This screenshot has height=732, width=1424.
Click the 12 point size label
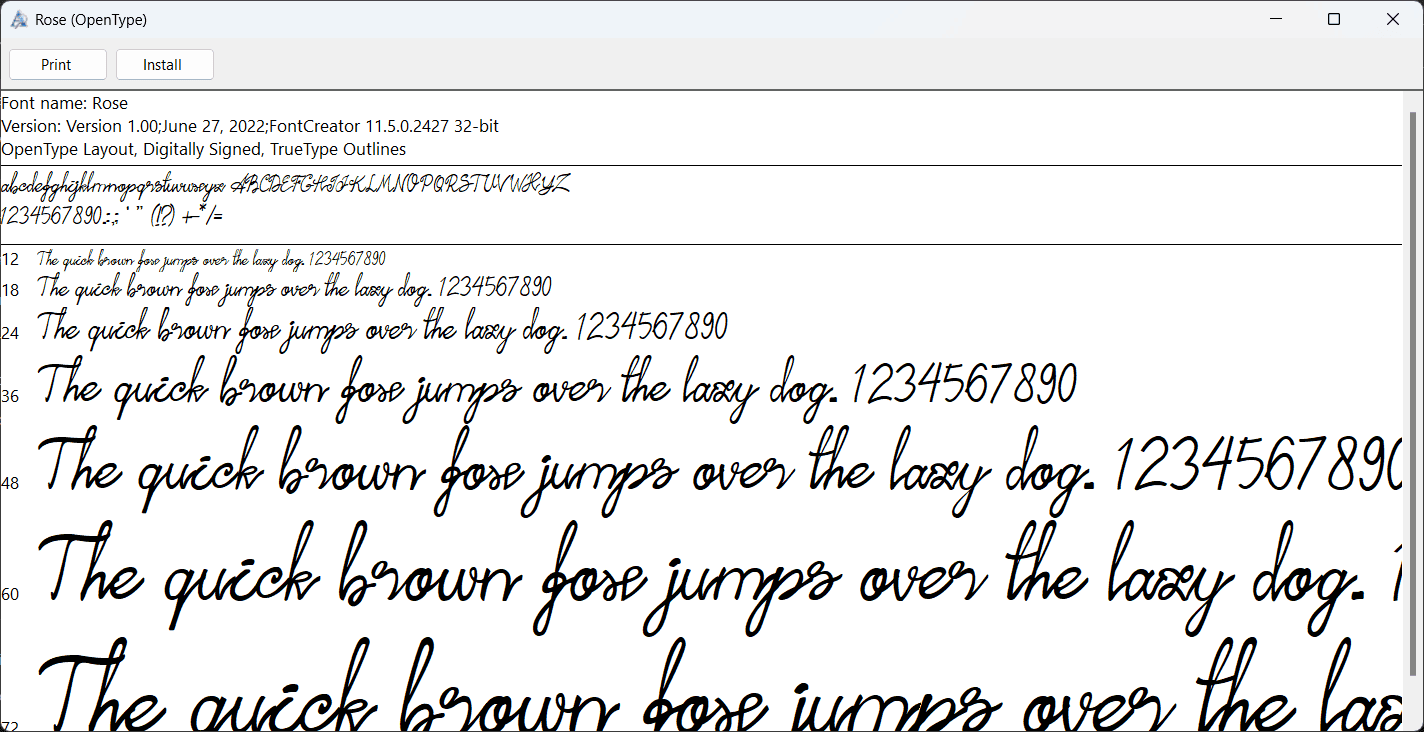11,258
